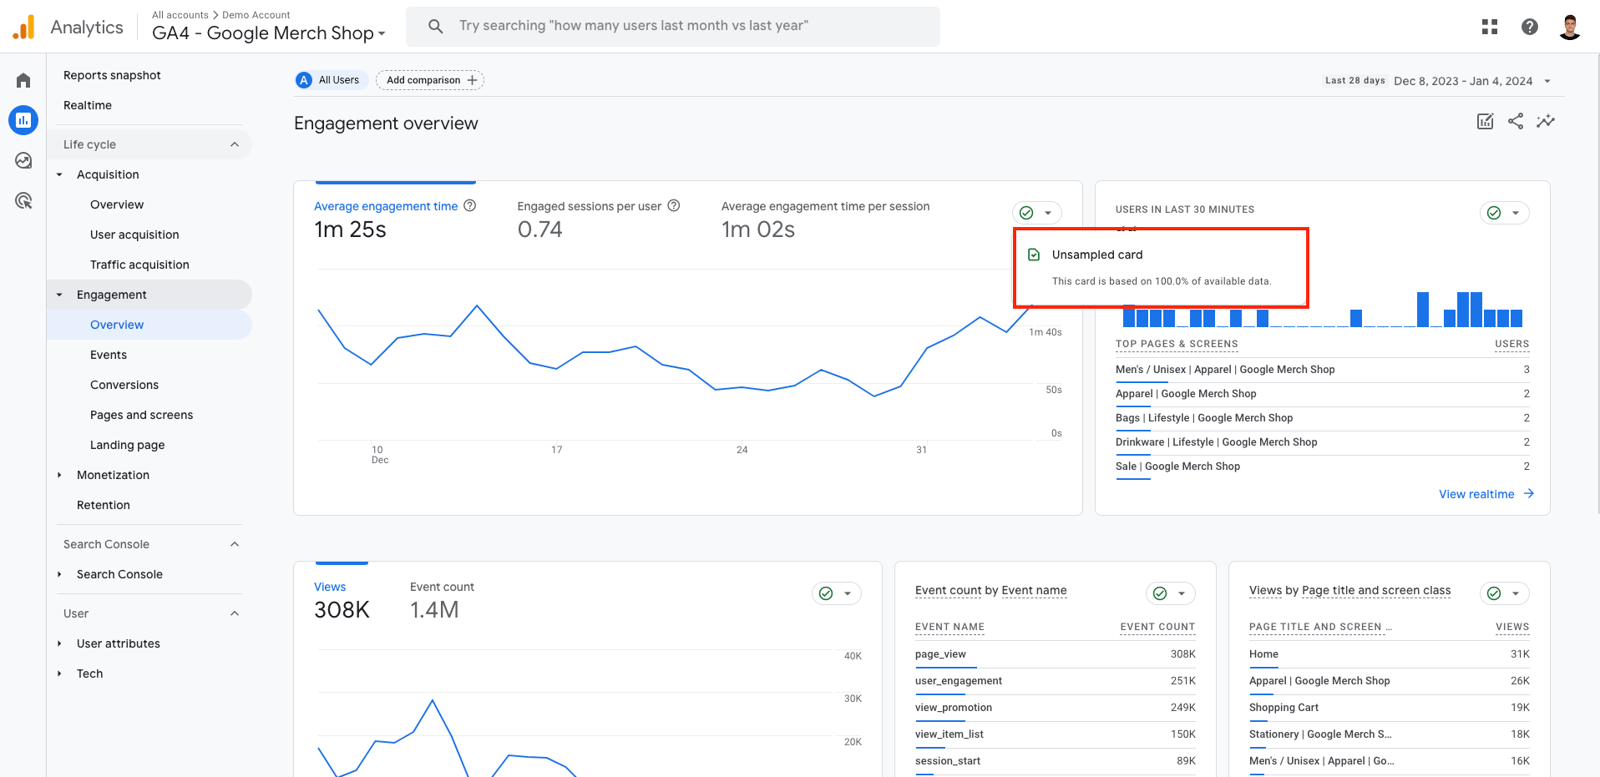Select the Reports icon in left rail
This screenshot has height=777, width=1600.
point(23,120)
